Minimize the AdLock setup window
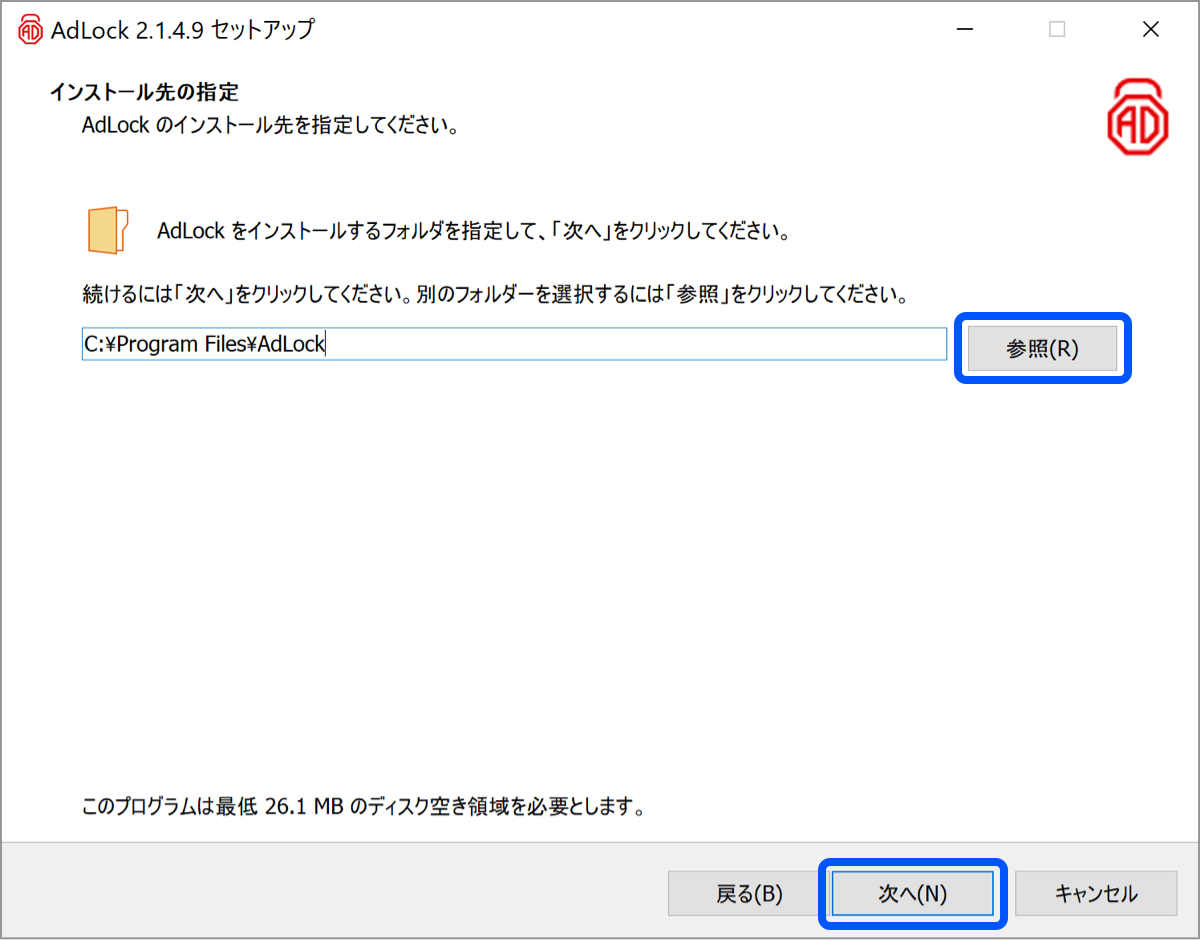Viewport: 1200px width, 940px height. pos(965,30)
